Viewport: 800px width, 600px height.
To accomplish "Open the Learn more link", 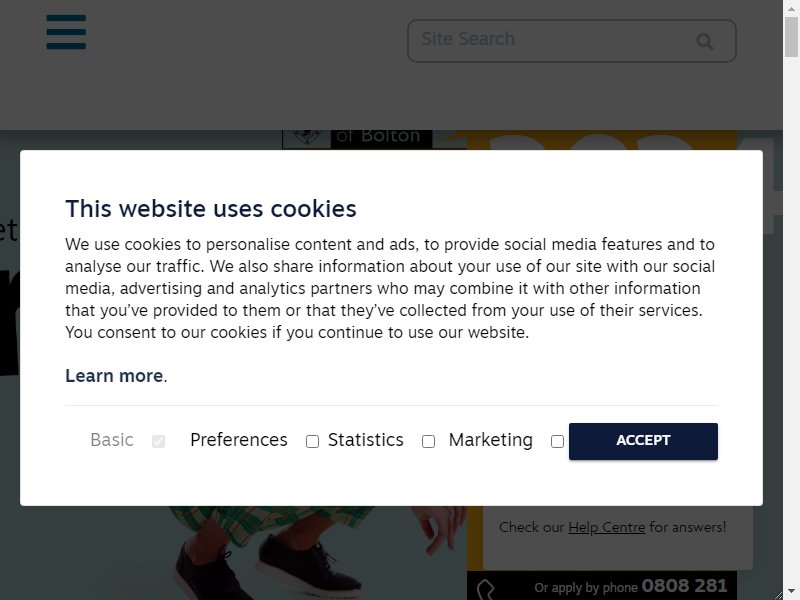I will 114,376.
